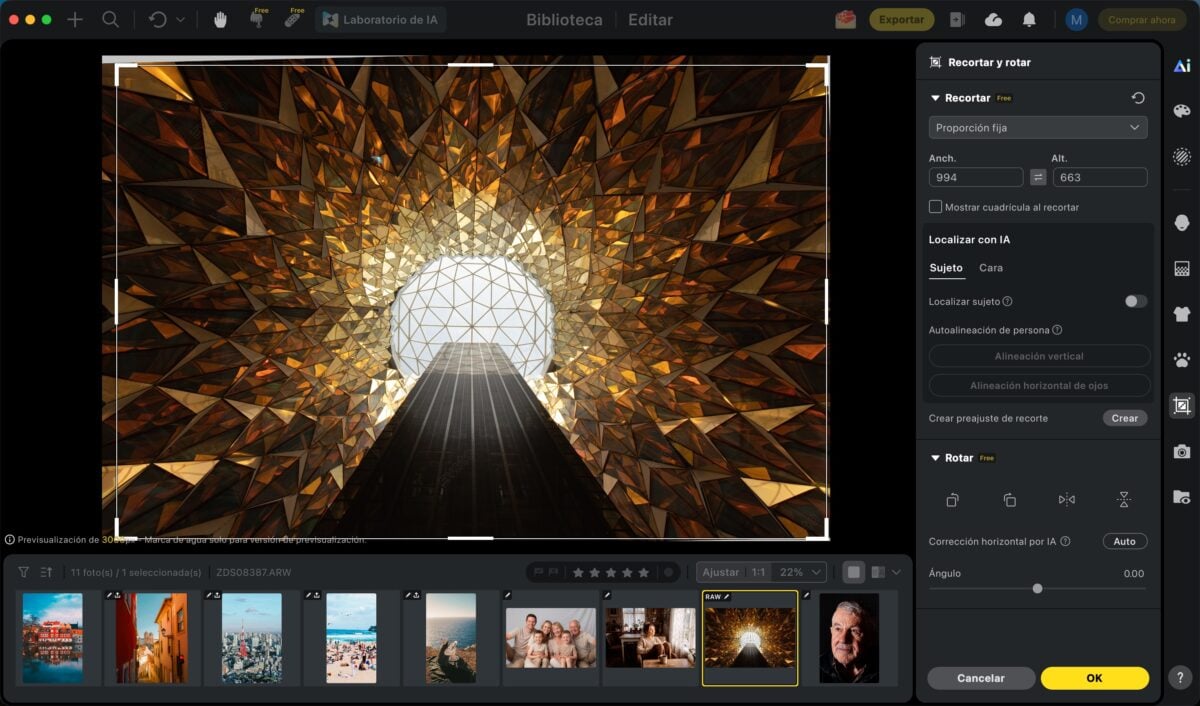The height and width of the screenshot is (706, 1200).
Task: Open the cloud sync icon
Action: [x=993, y=19]
